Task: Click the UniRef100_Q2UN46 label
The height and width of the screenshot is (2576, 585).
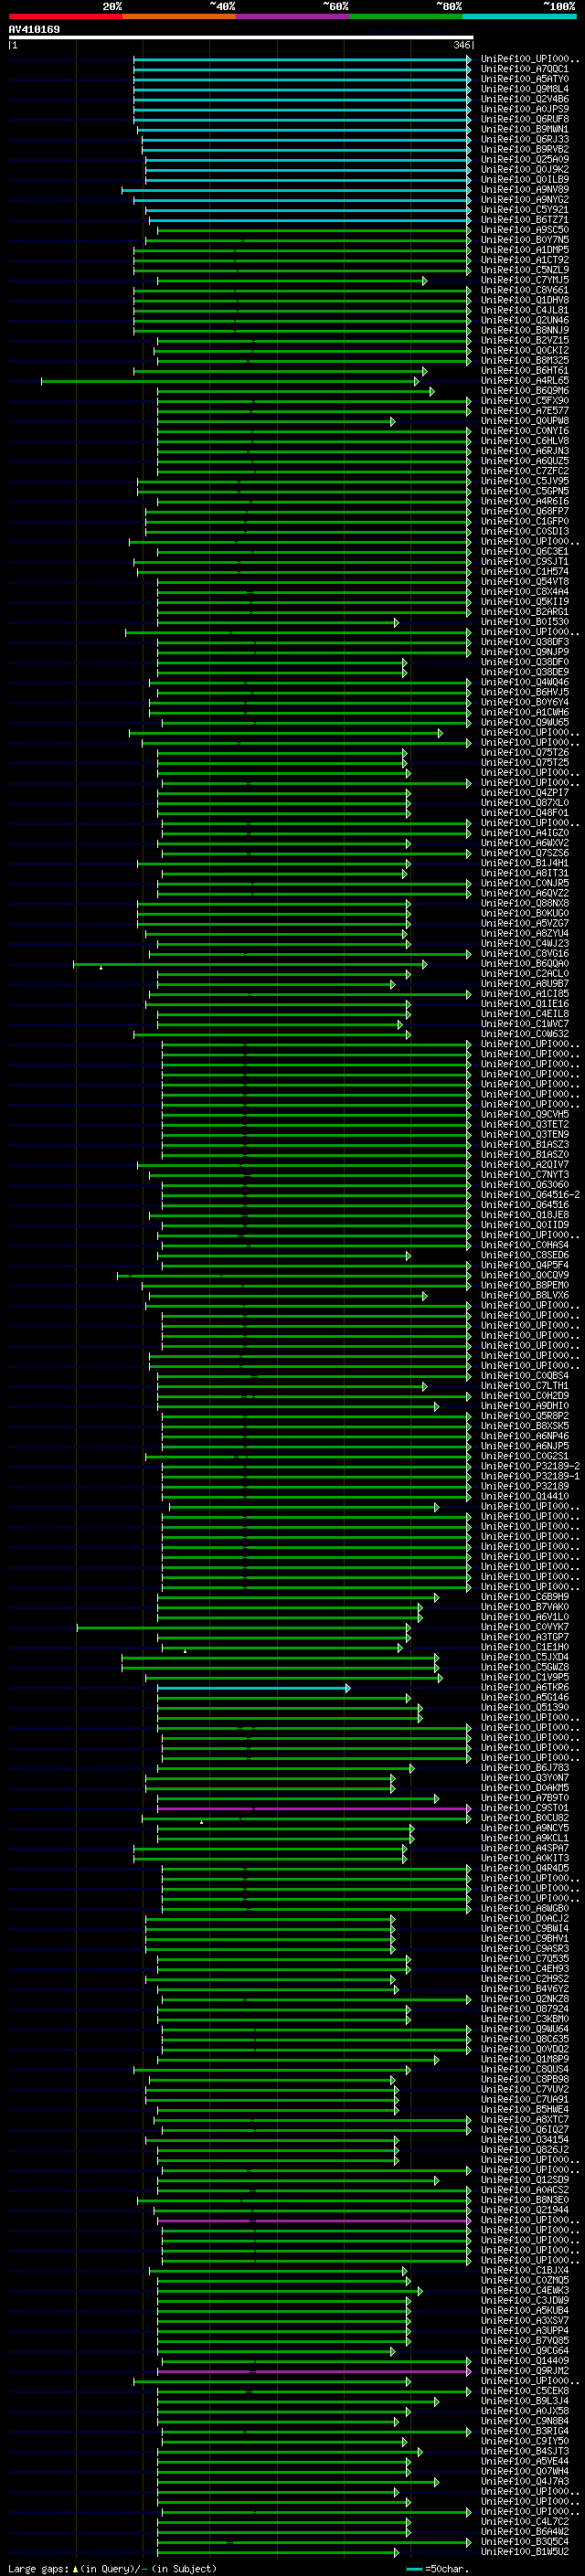Action: point(525,320)
